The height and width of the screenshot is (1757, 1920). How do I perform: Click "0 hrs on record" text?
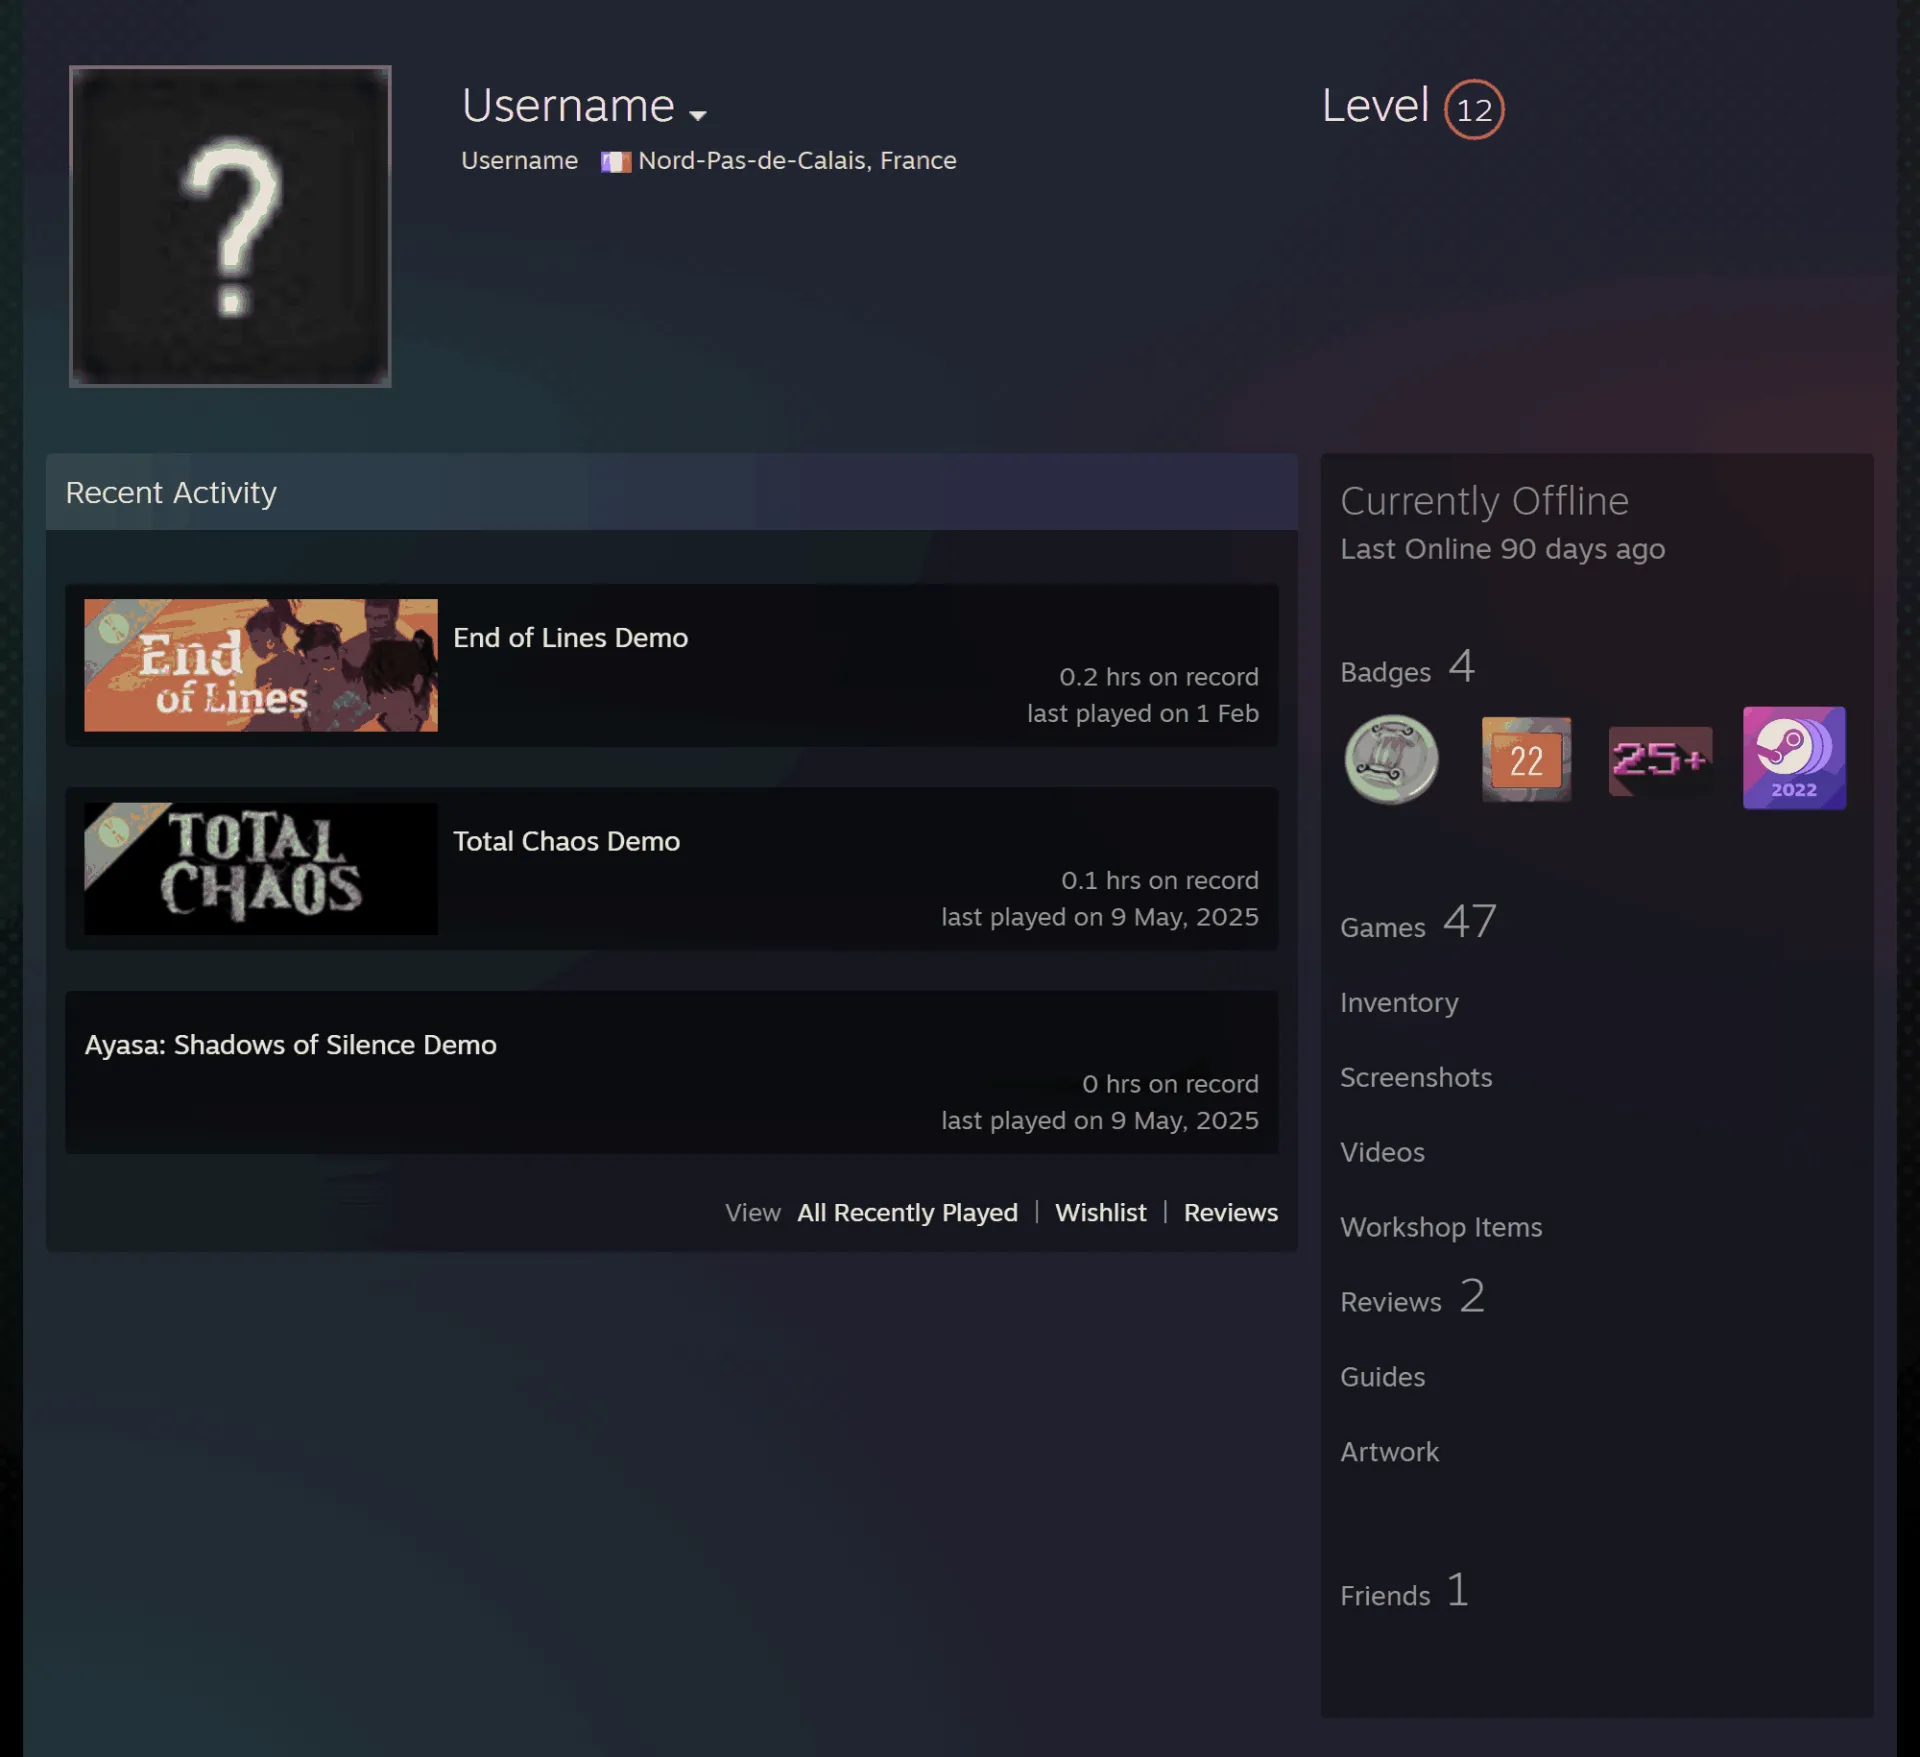[x=1170, y=1084]
